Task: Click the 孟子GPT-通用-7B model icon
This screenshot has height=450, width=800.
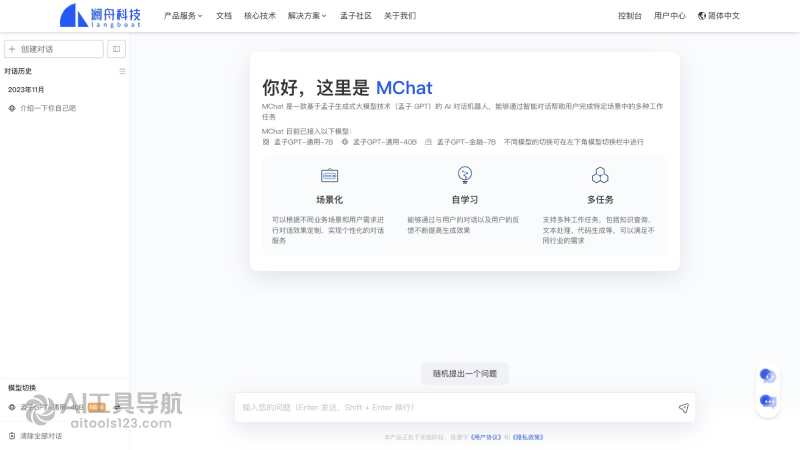Action: [266, 142]
